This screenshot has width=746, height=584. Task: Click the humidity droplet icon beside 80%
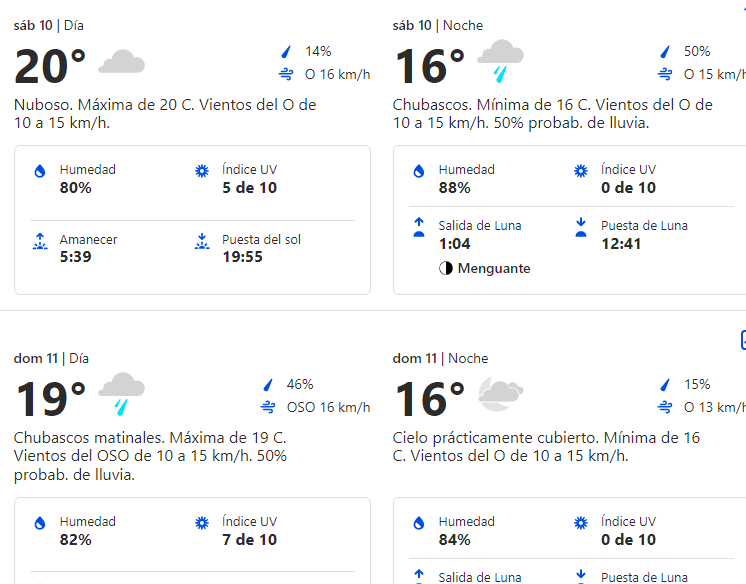point(40,171)
